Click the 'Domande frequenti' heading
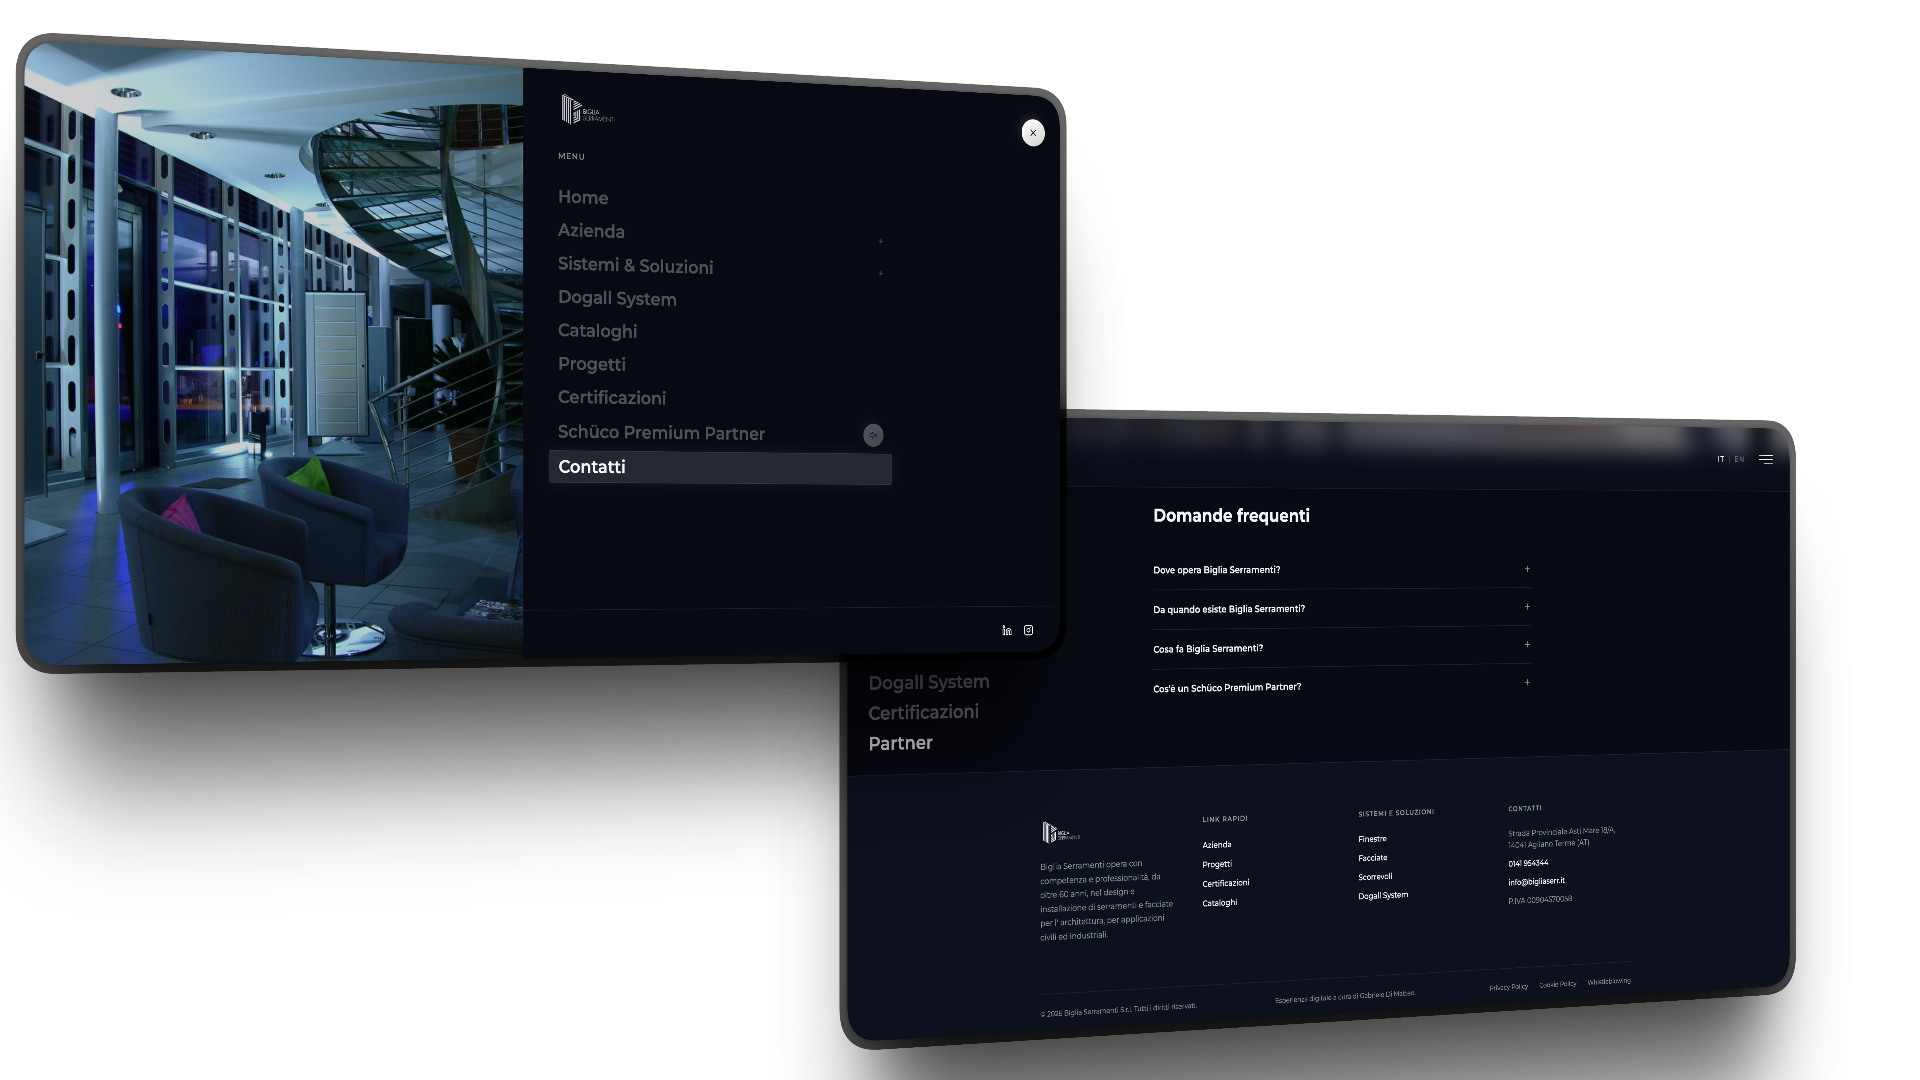Viewport: 1920px width, 1080px height. 1231,516
